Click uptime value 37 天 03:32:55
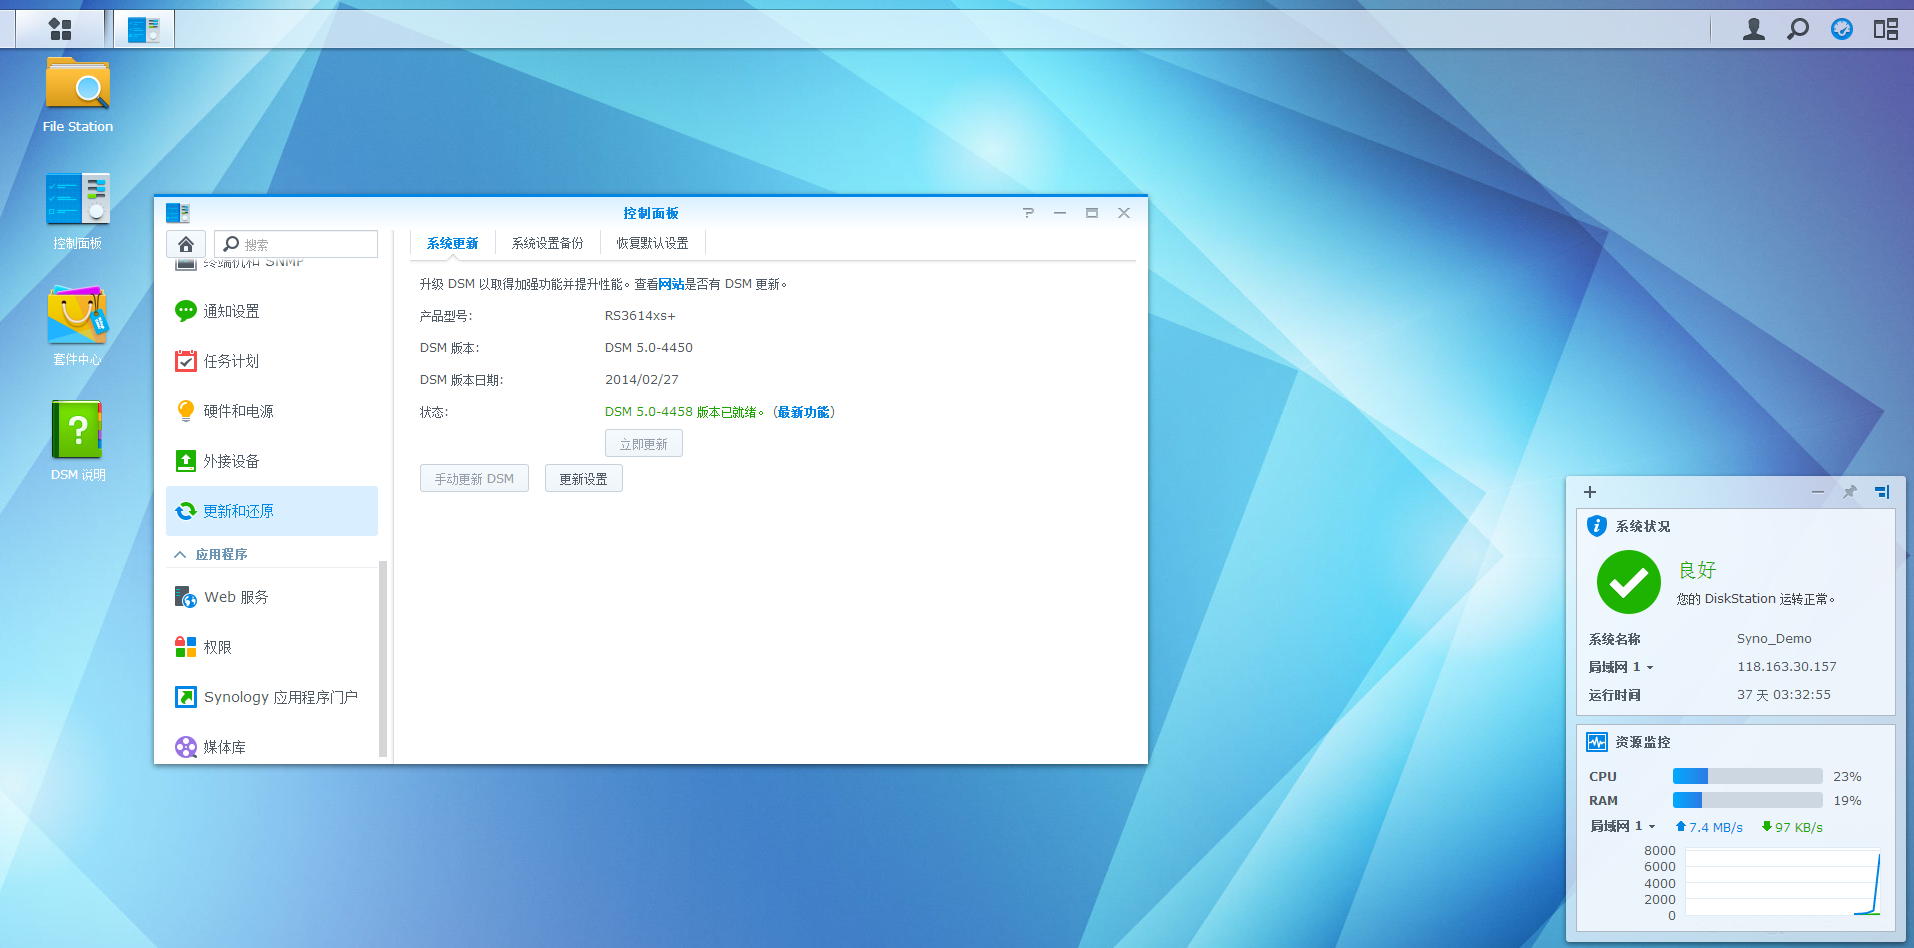Viewport: 1914px width, 948px height. (1784, 695)
